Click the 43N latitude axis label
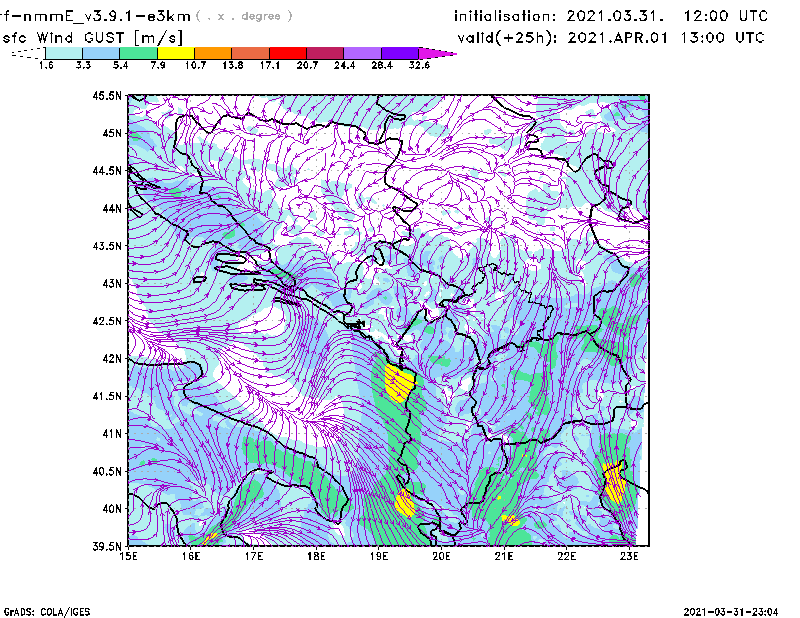Viewport: 800px width, 618px height. (x=112, y=283)
